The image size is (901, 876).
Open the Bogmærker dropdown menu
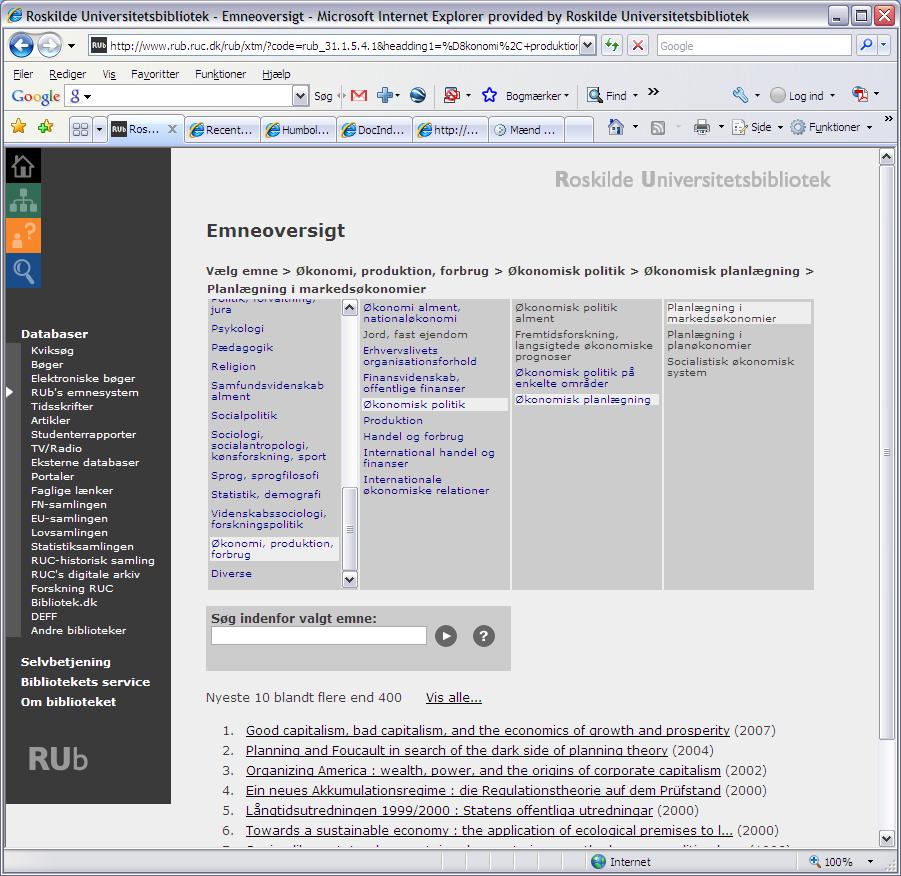coord(536,96)
